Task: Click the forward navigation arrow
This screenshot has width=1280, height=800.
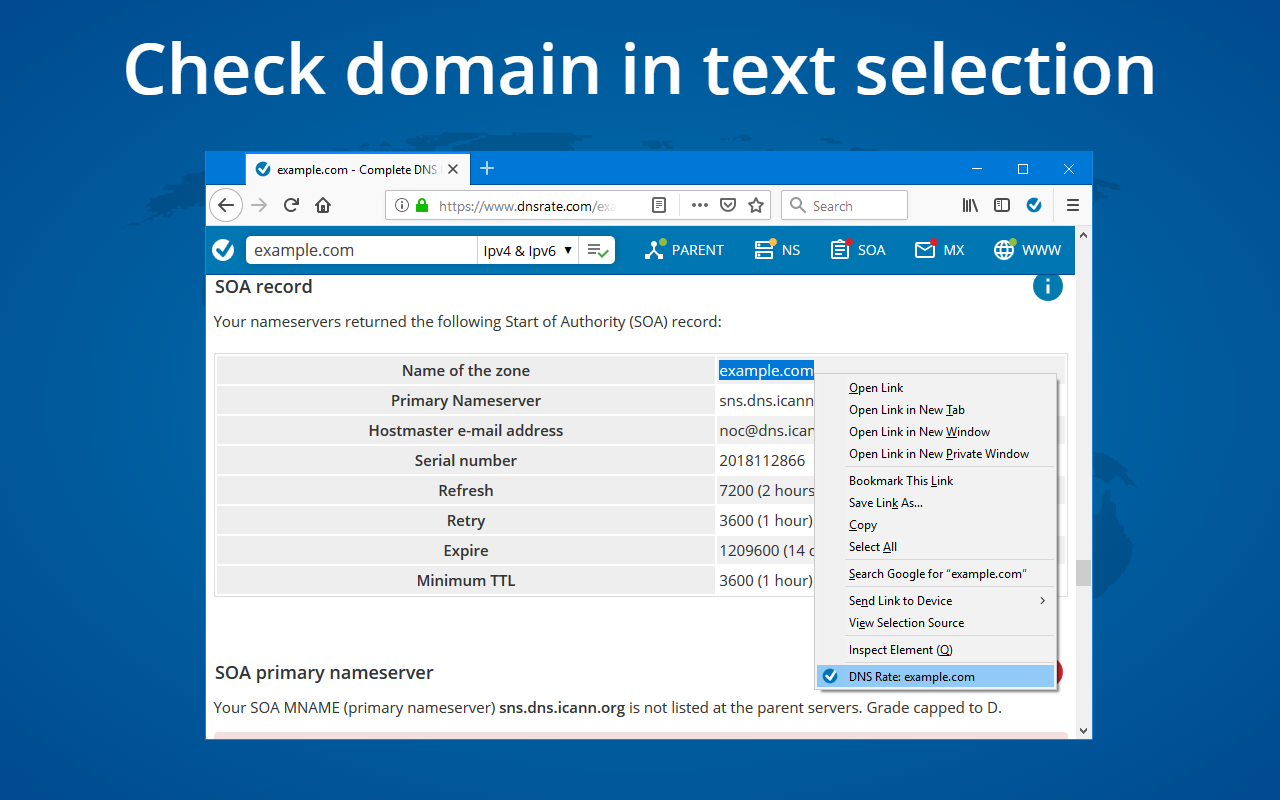Action: [259, 205]
